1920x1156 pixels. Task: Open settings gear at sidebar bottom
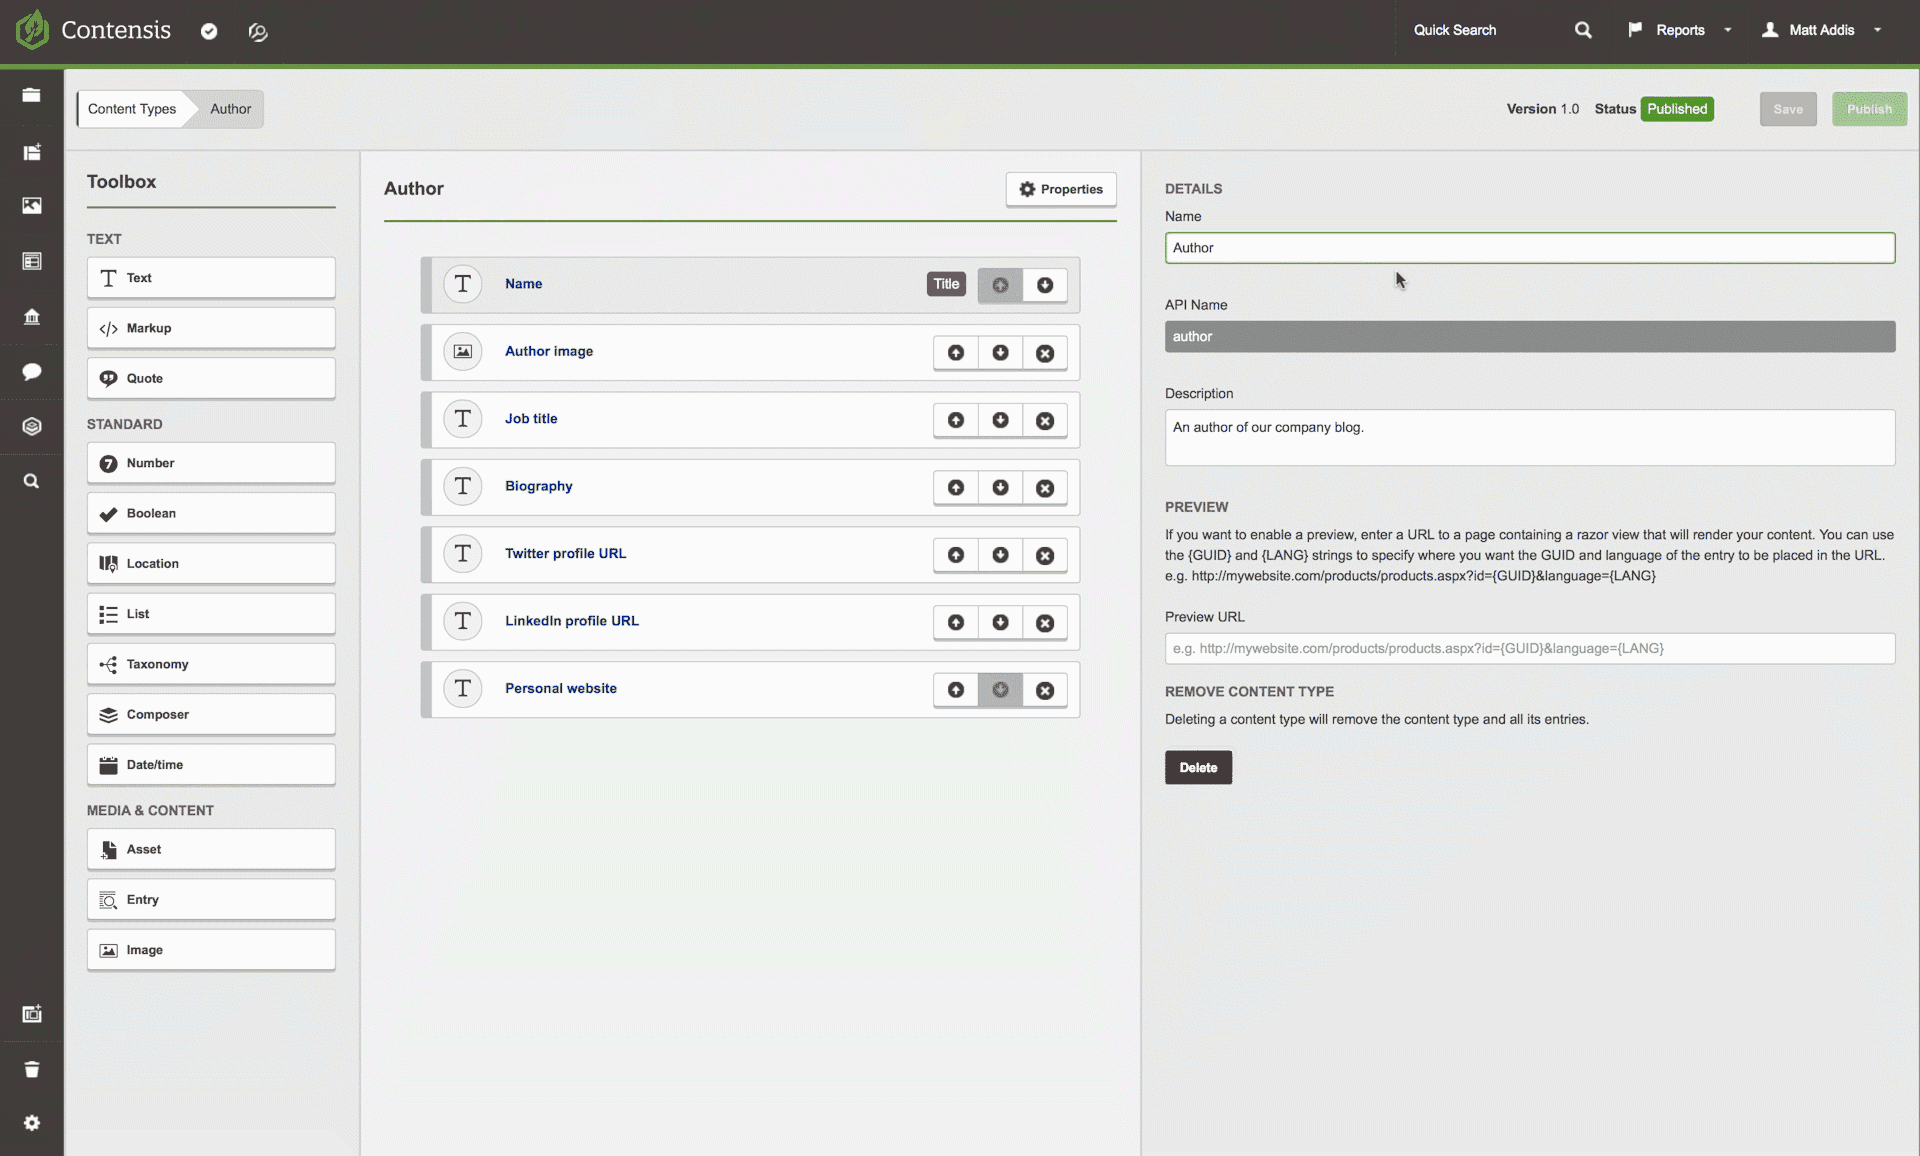tap(32, 1123)
